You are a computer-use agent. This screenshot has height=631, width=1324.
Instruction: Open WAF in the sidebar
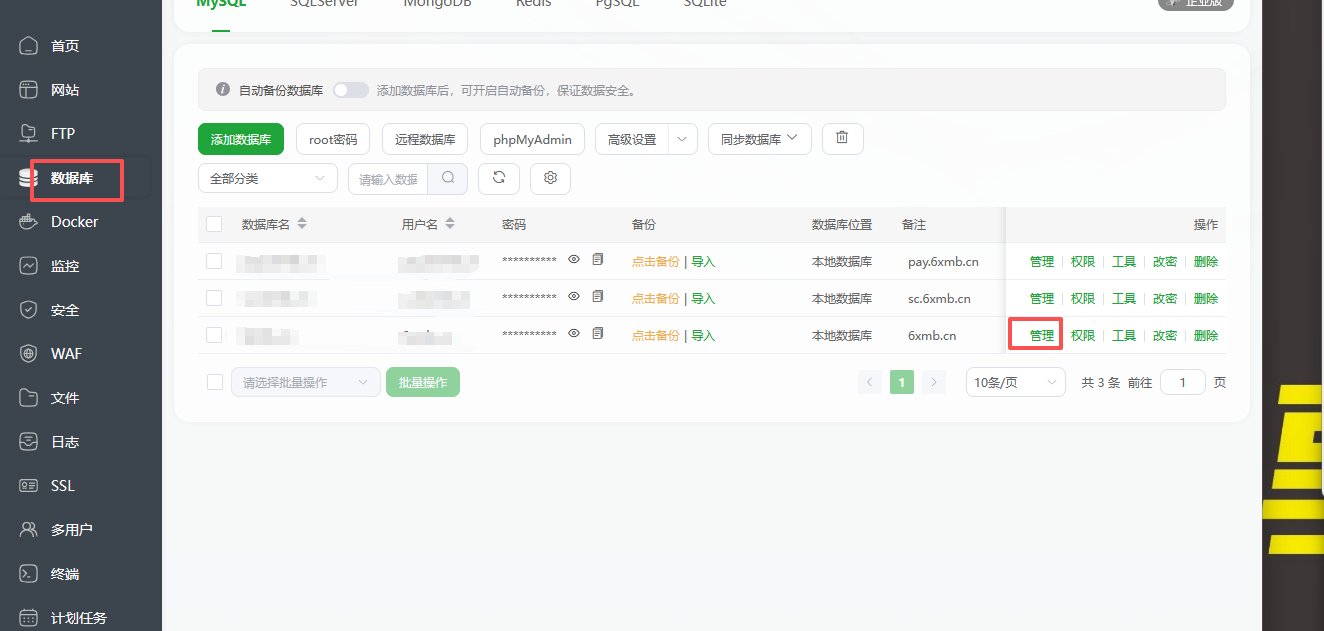[x=66, y=354]
